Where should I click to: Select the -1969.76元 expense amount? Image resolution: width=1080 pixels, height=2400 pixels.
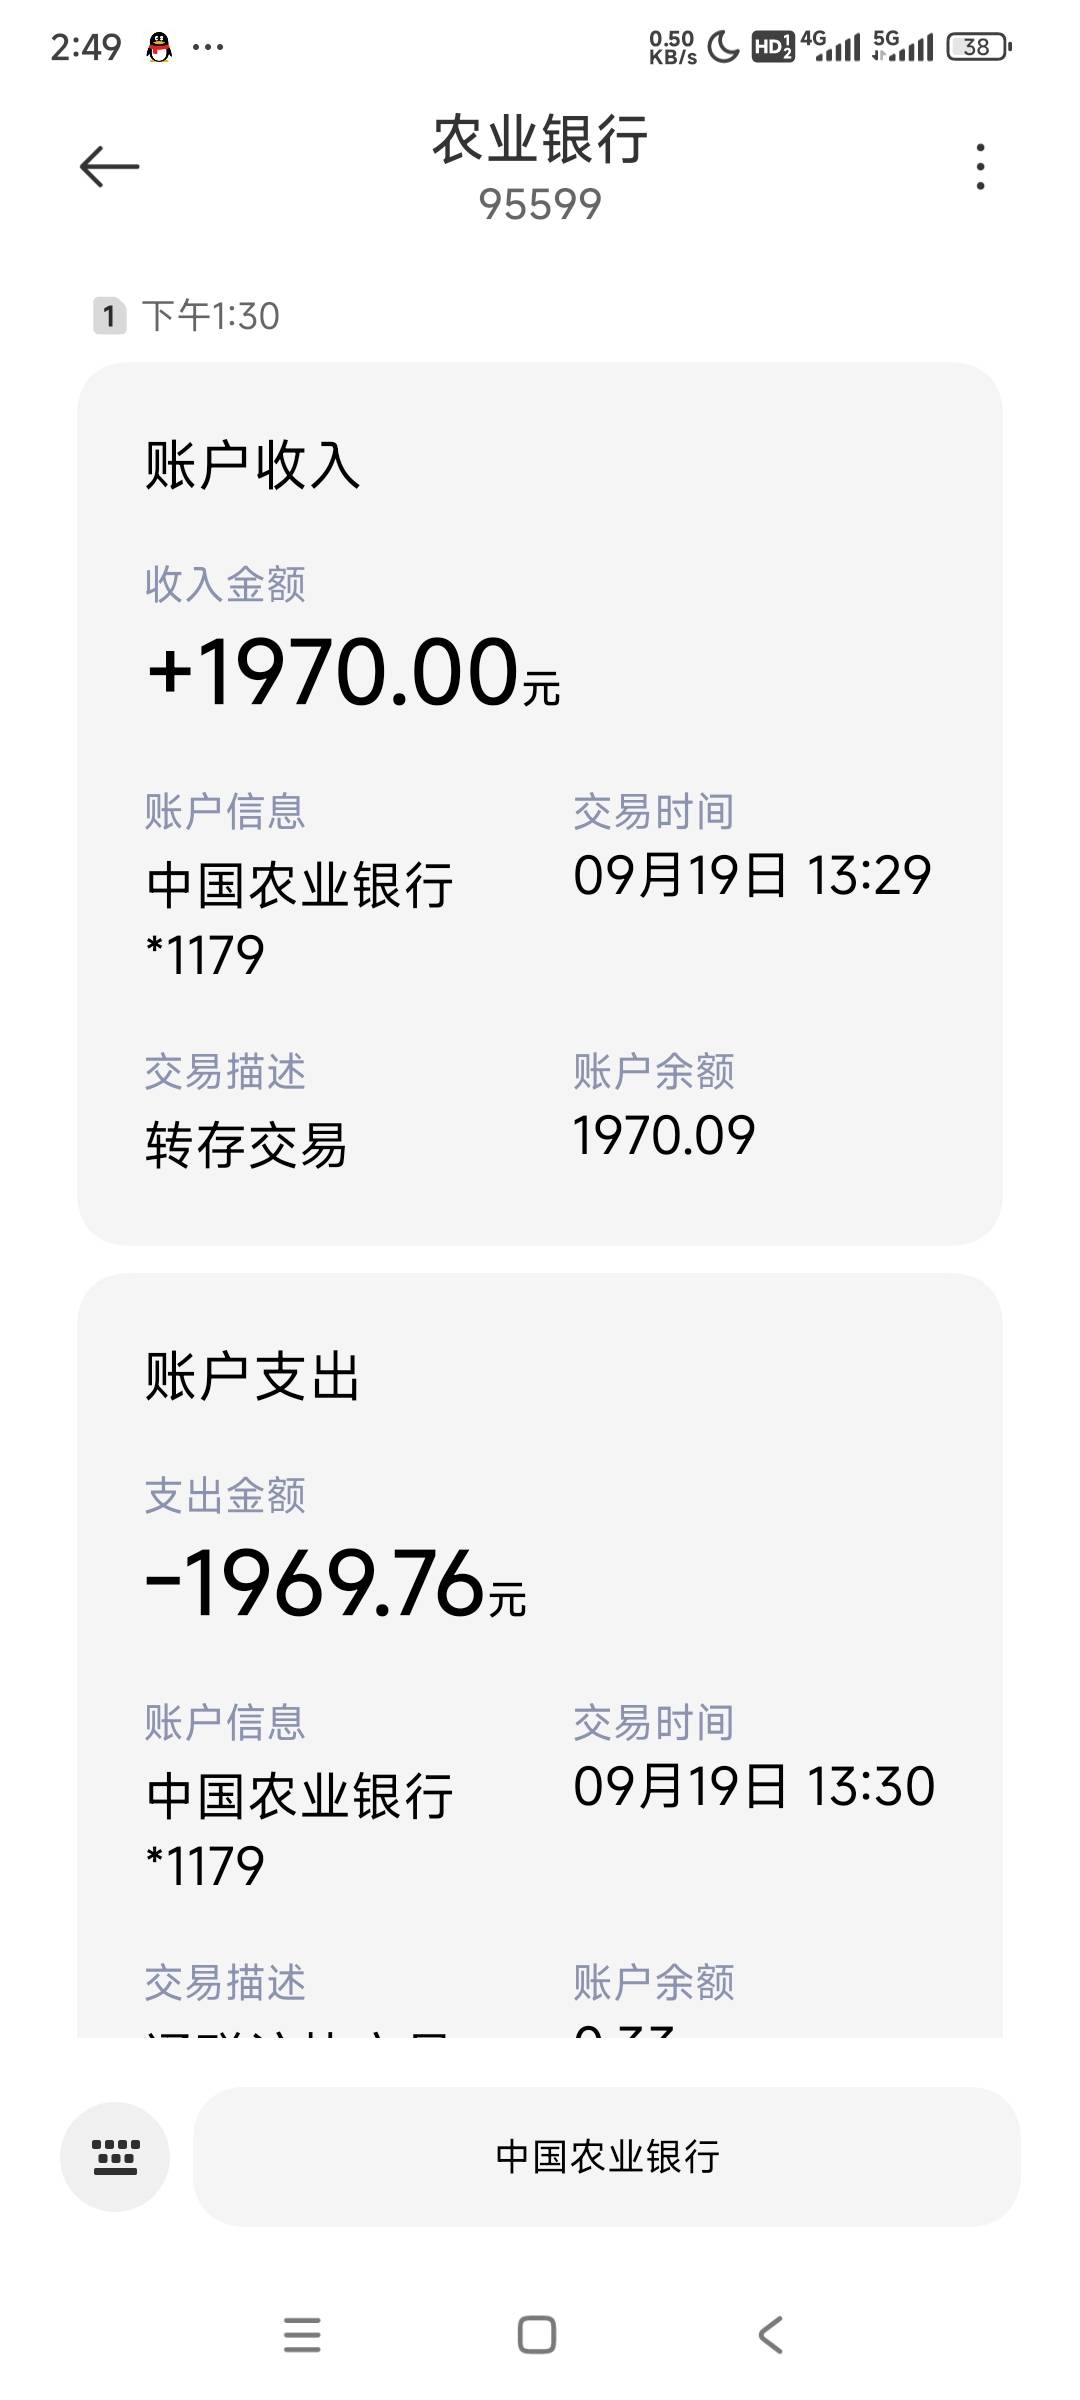click(336, 1583)
